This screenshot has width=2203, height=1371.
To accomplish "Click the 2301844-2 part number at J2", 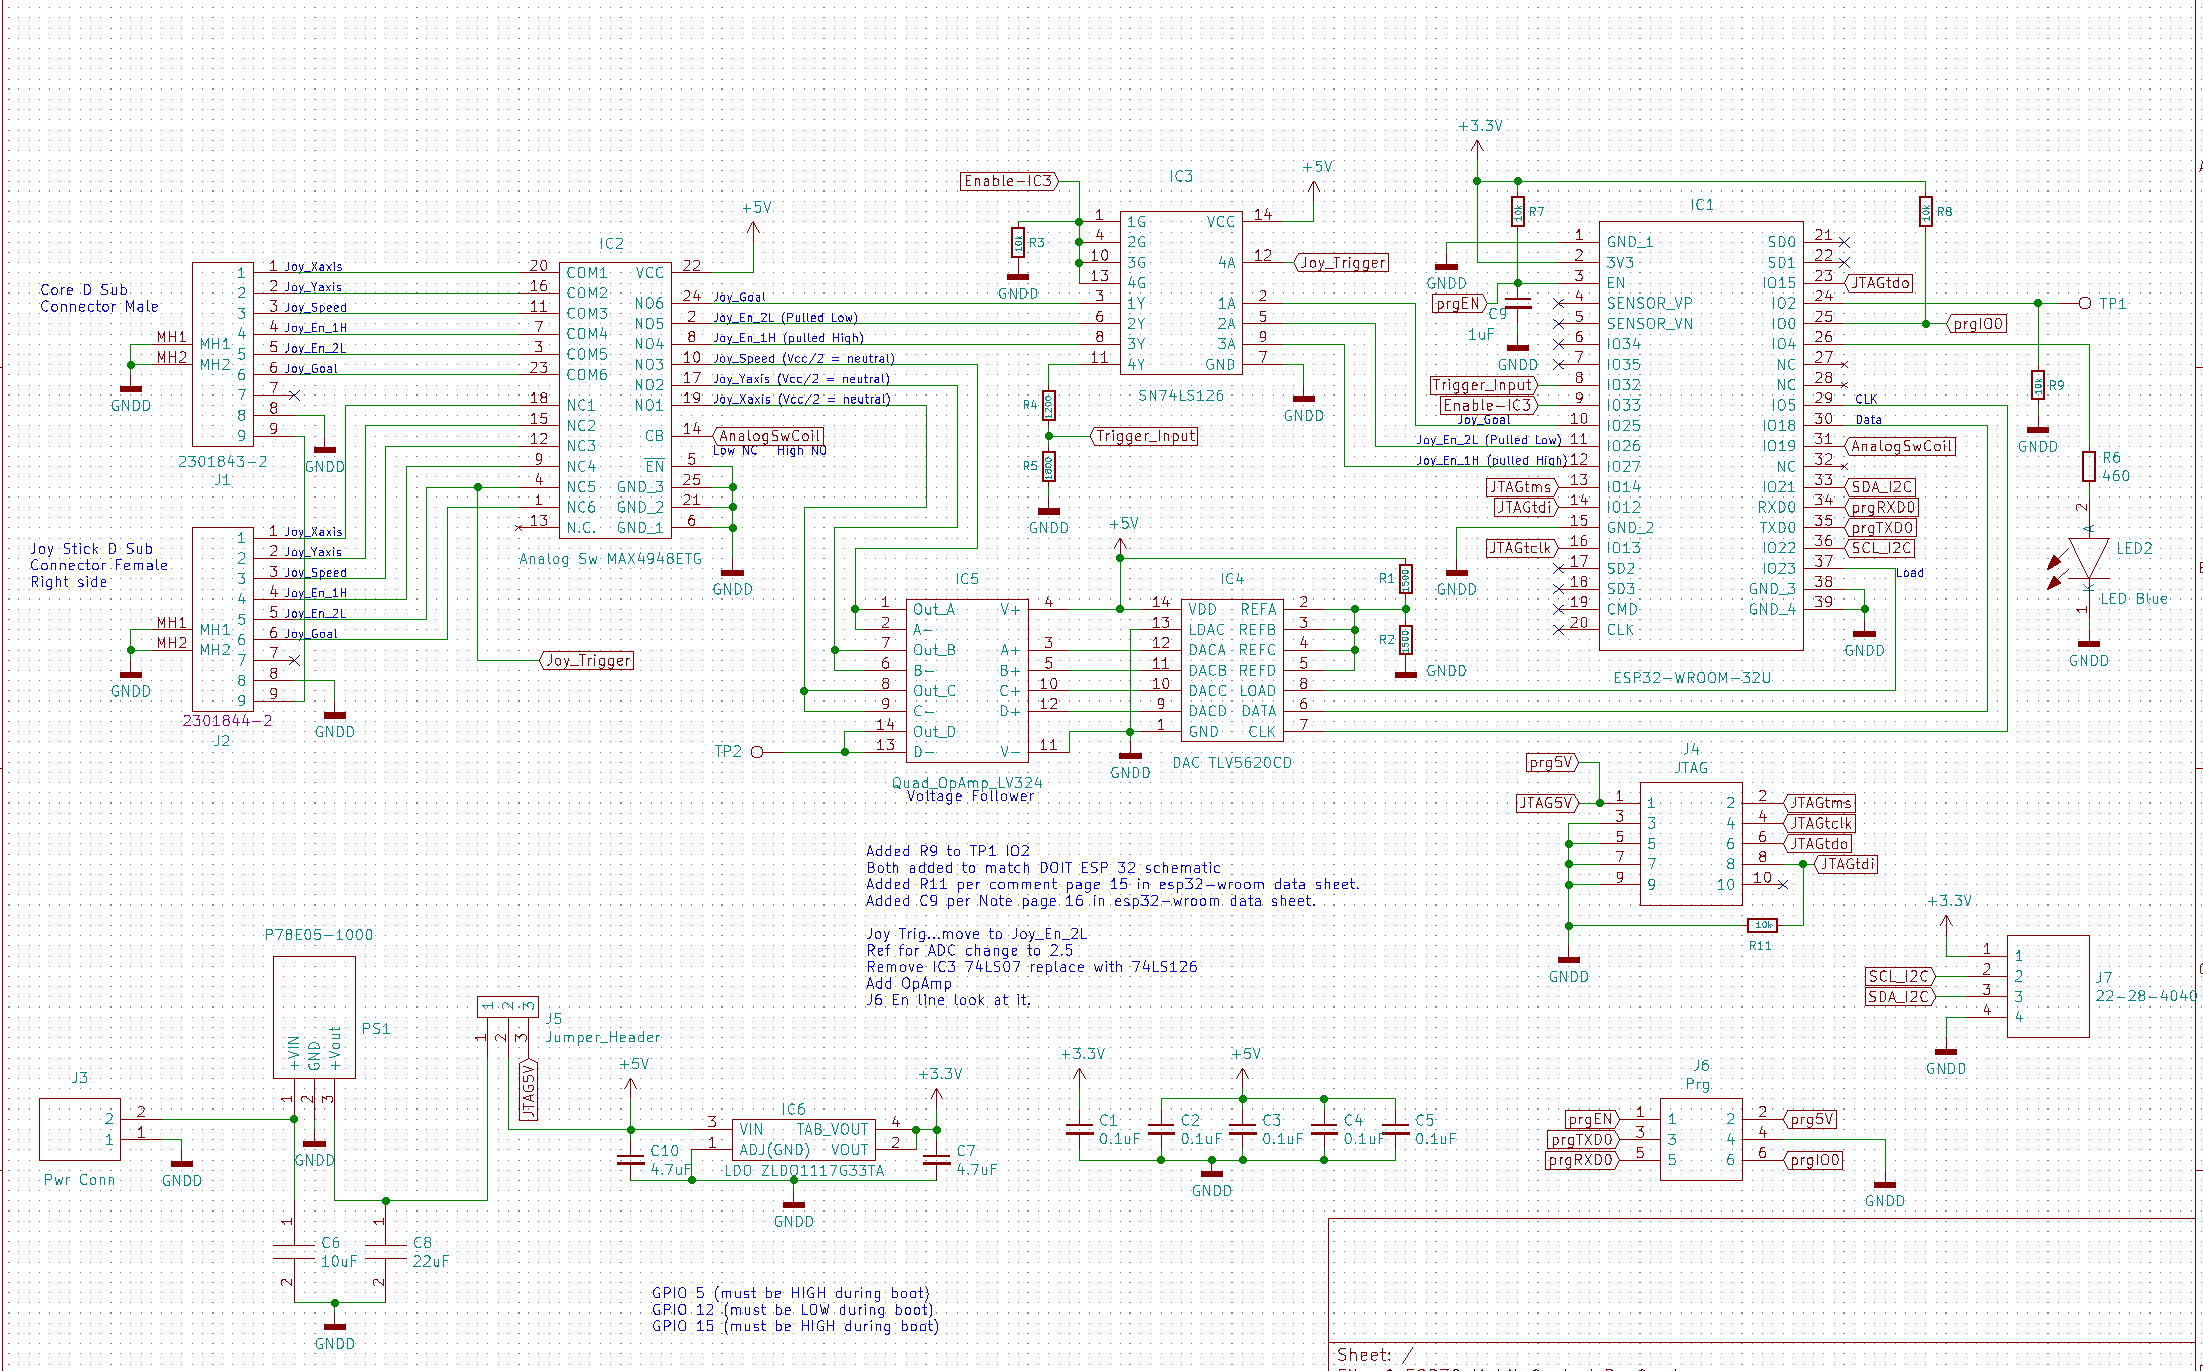I will [x=227, y=720].
